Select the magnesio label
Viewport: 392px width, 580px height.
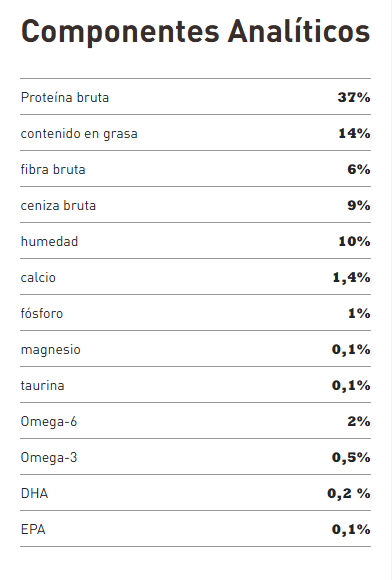(x=50, y=350)
